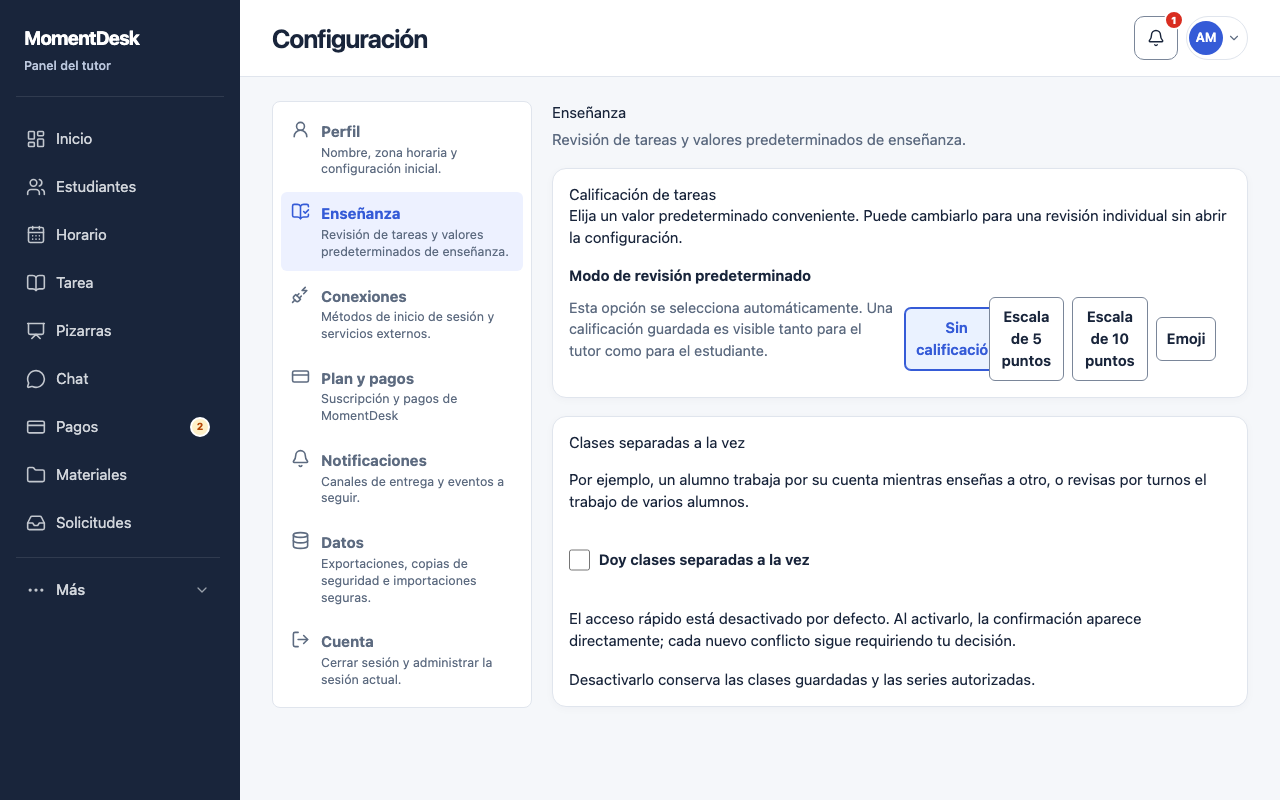
Task: Click the Inicio dashboard icon
Action: click(x=36, y=139)
